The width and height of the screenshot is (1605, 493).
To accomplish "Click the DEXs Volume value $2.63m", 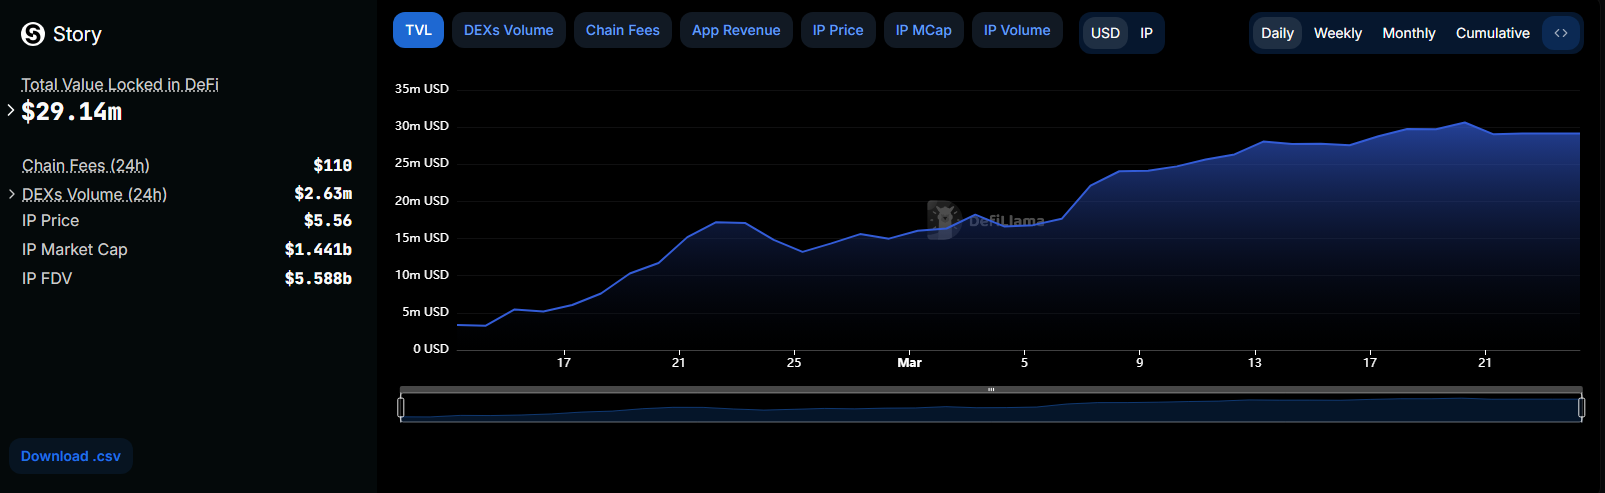I will 323,193.
